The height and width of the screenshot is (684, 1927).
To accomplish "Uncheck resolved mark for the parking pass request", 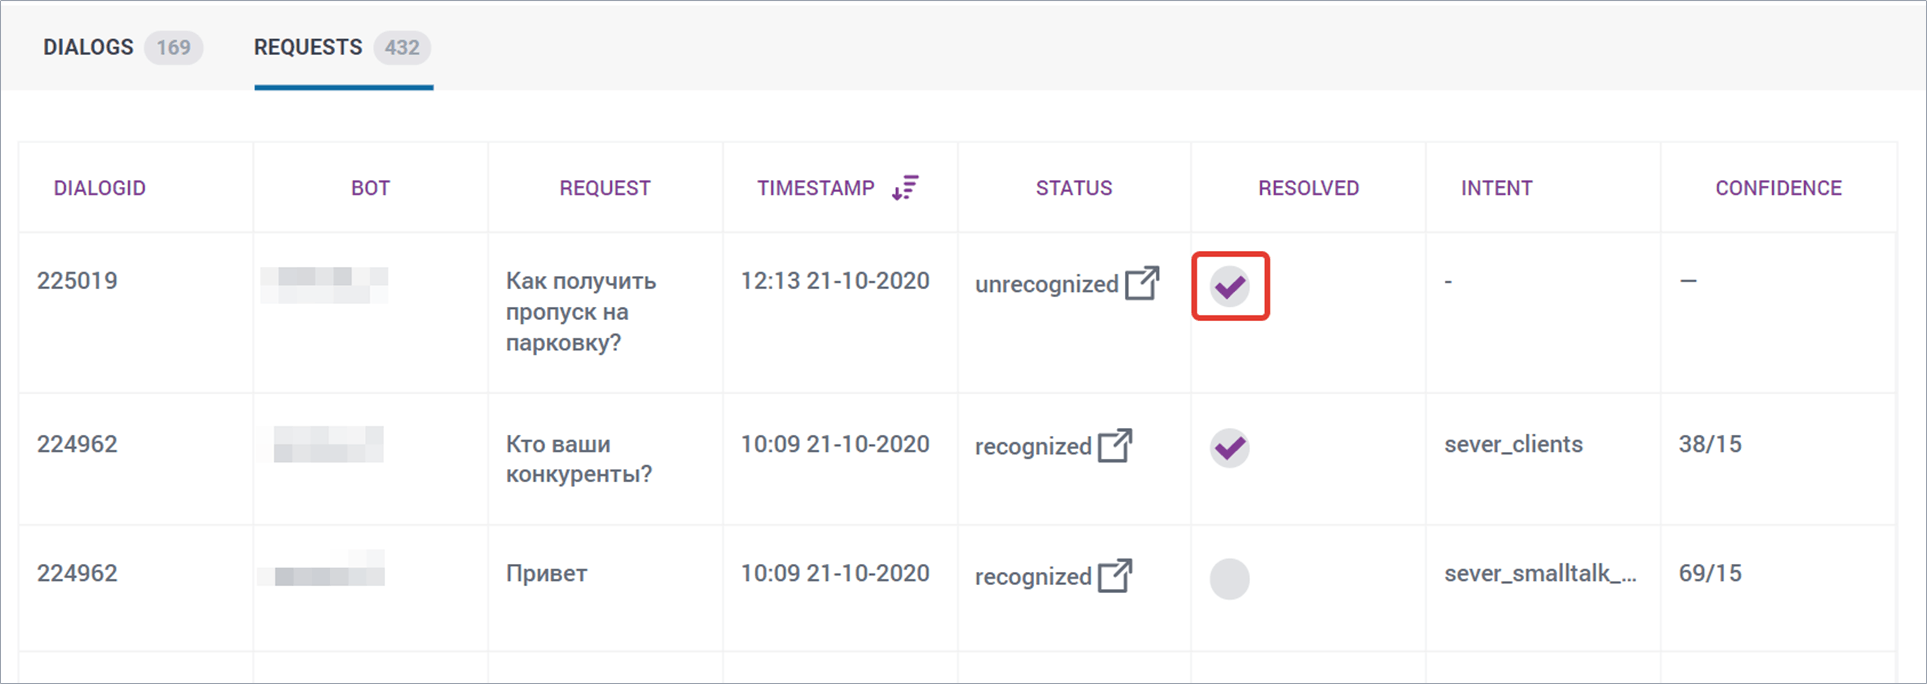I will pyautogui.click(x=1230, y=286).
